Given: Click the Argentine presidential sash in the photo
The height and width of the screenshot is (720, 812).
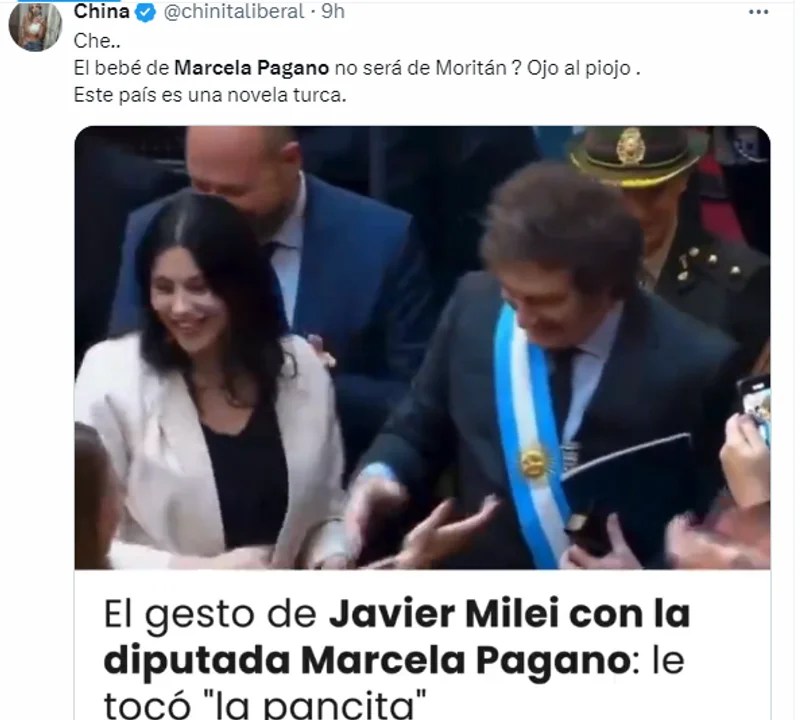Looking at the screenshot, I should 533,435.
